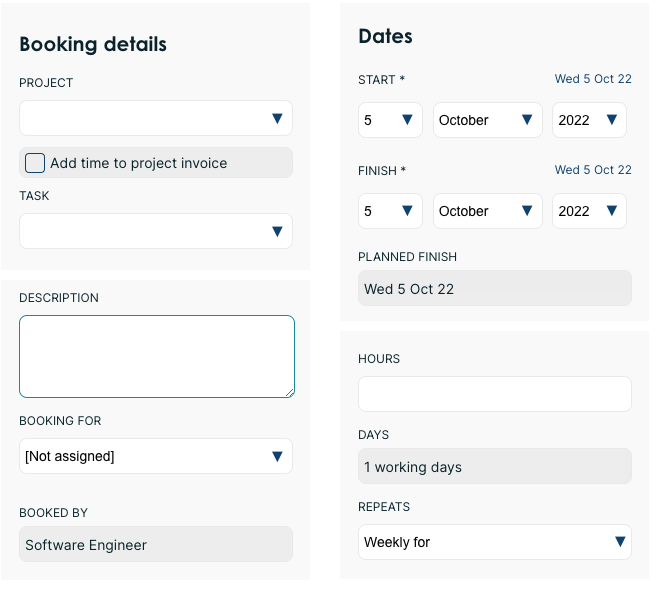Viewport: 660px width, 594px height.
Task: Open the Repeats Weekly for dropdown
Action: tap(494, 542)
